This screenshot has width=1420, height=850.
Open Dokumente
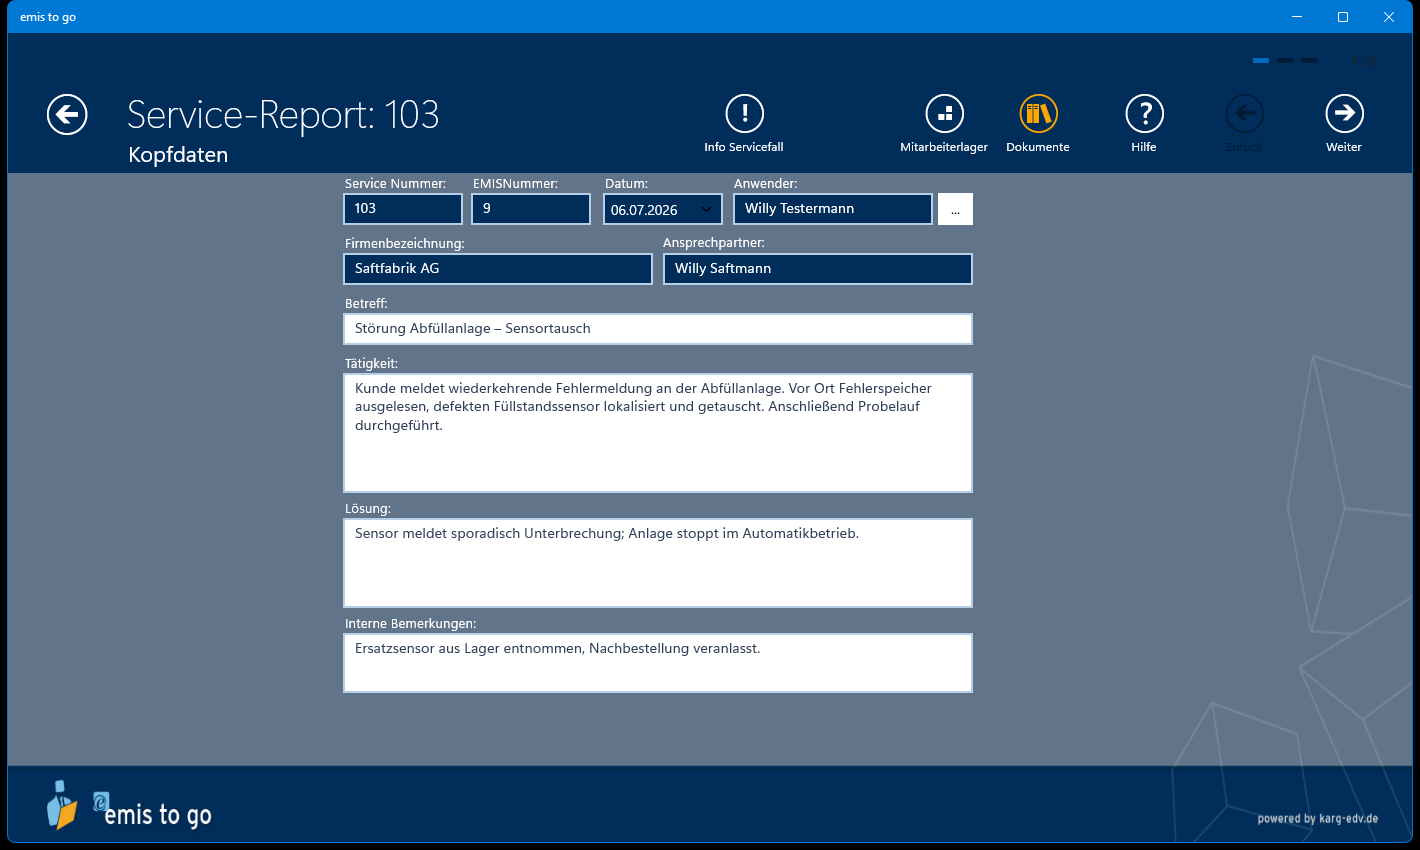tap(1038, 123)
